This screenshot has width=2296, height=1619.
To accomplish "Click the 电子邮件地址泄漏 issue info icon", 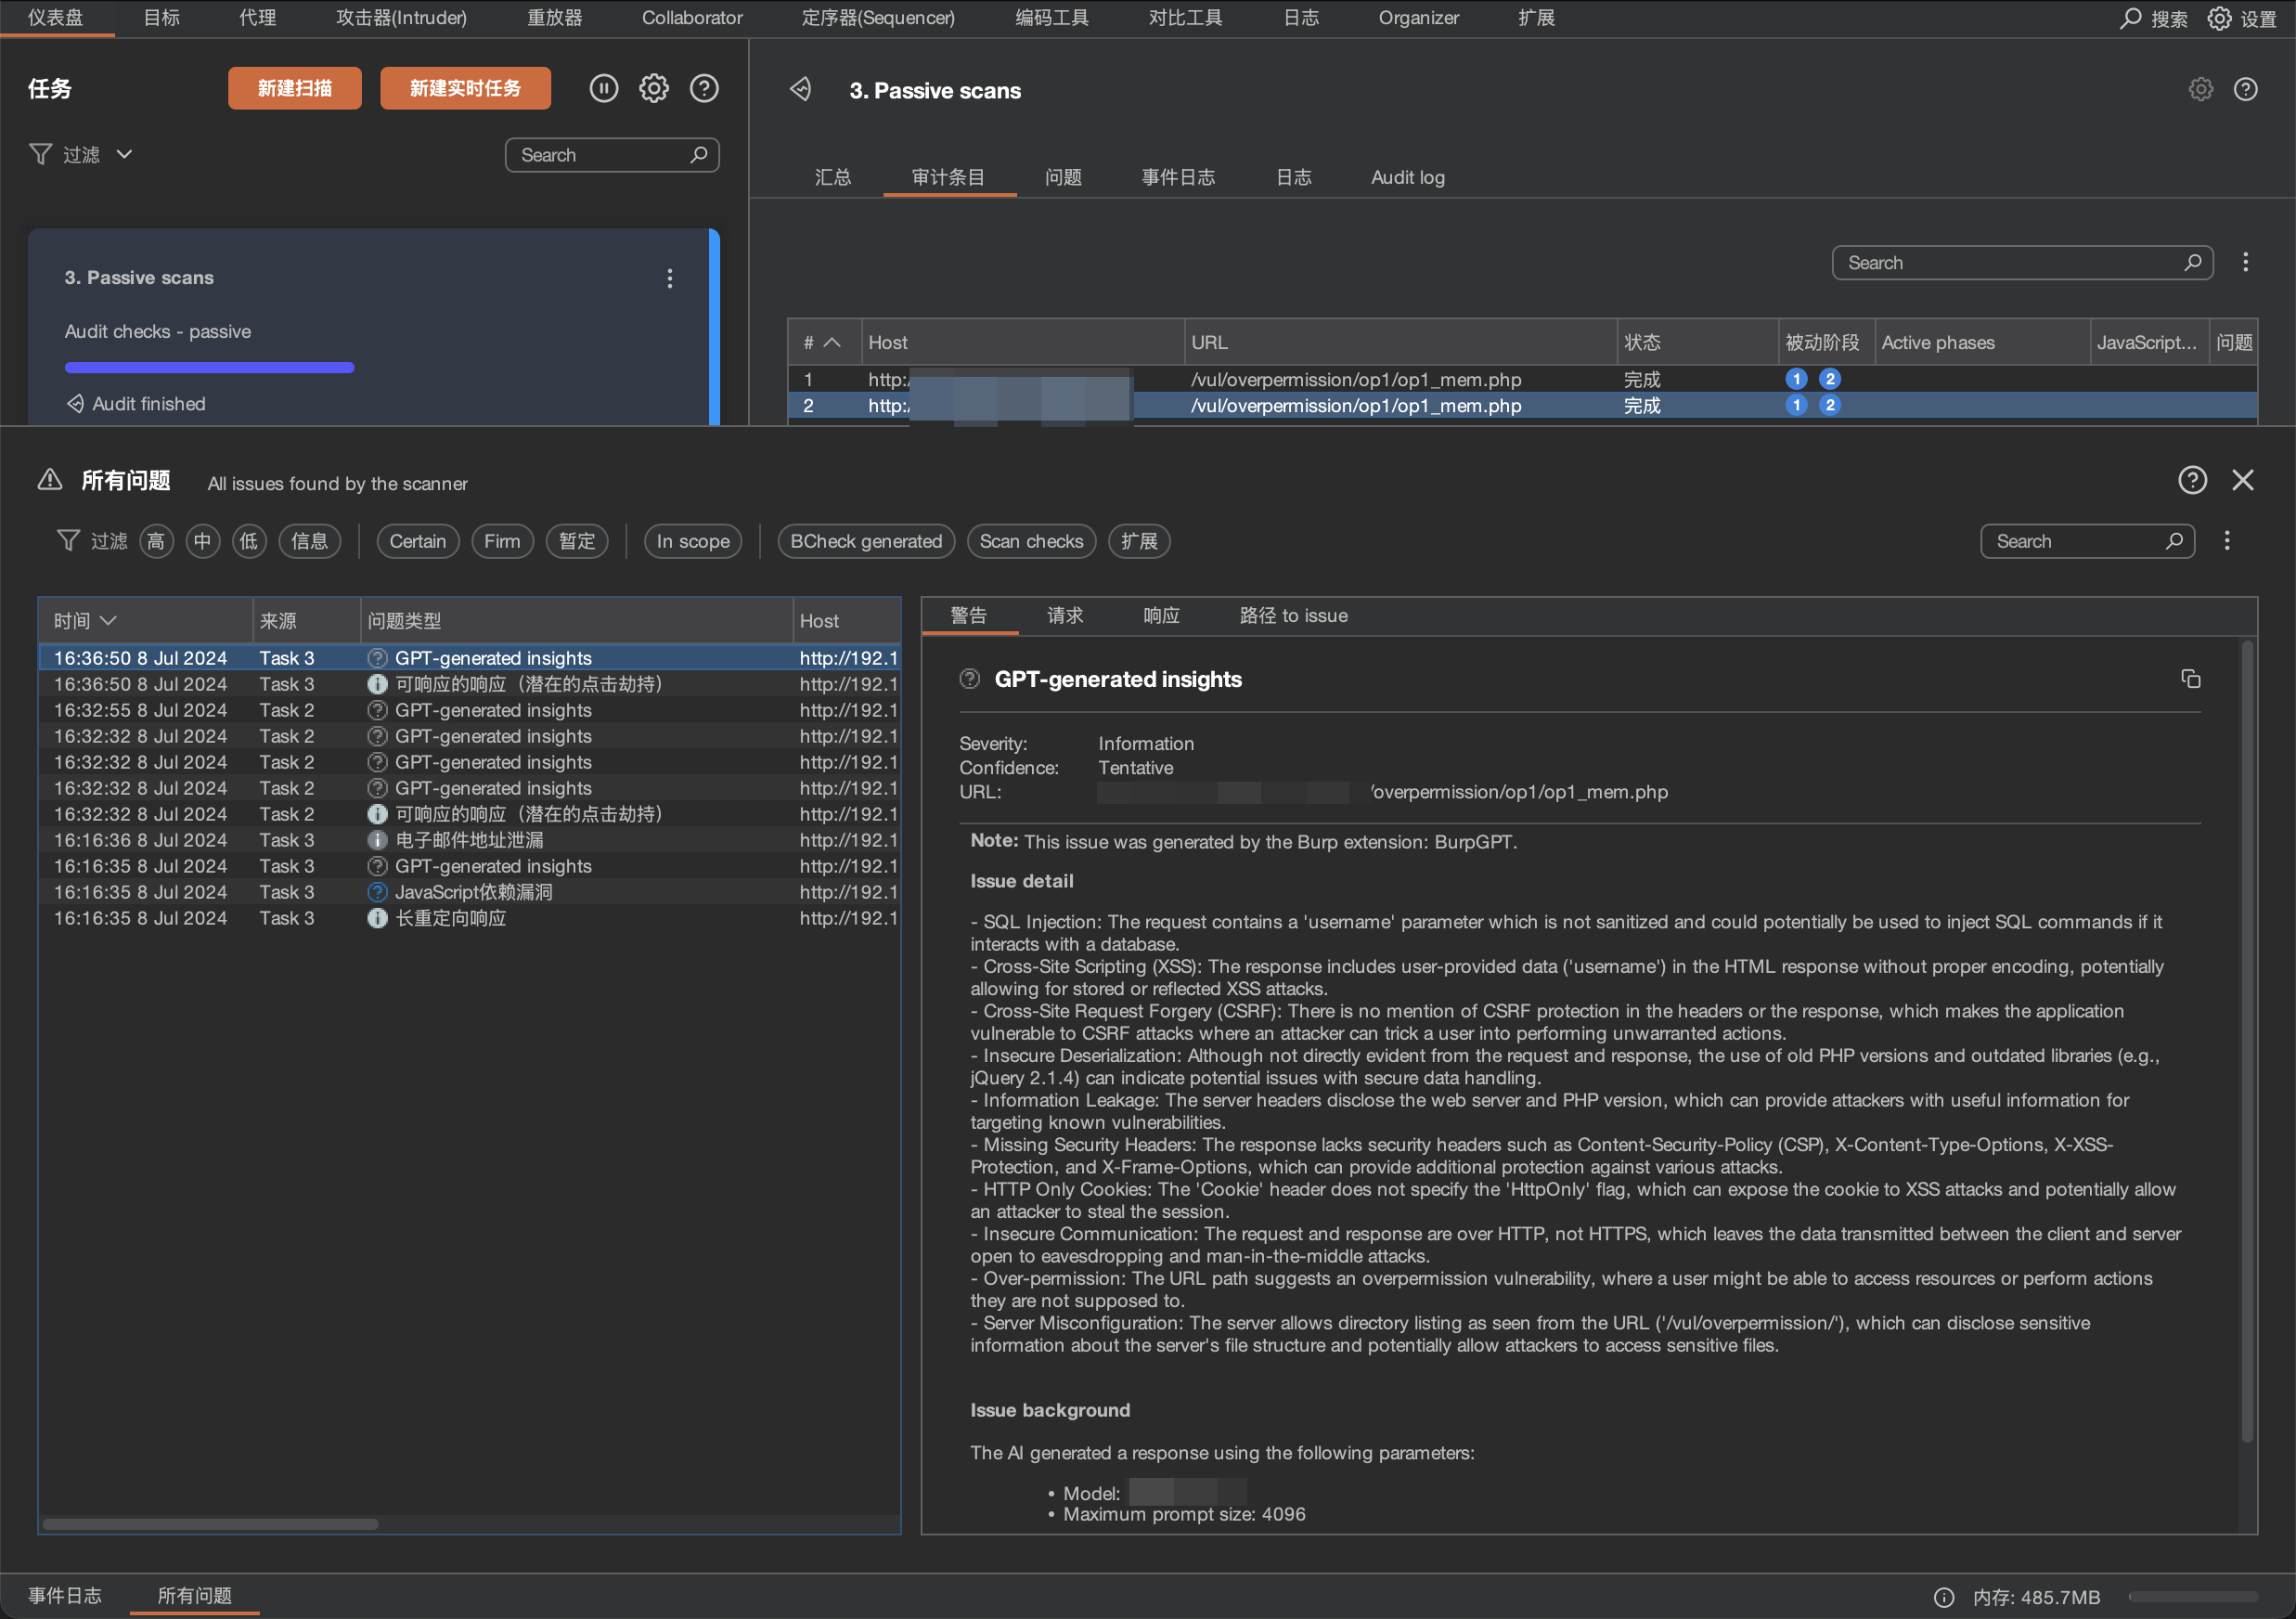I will (377, 840).
